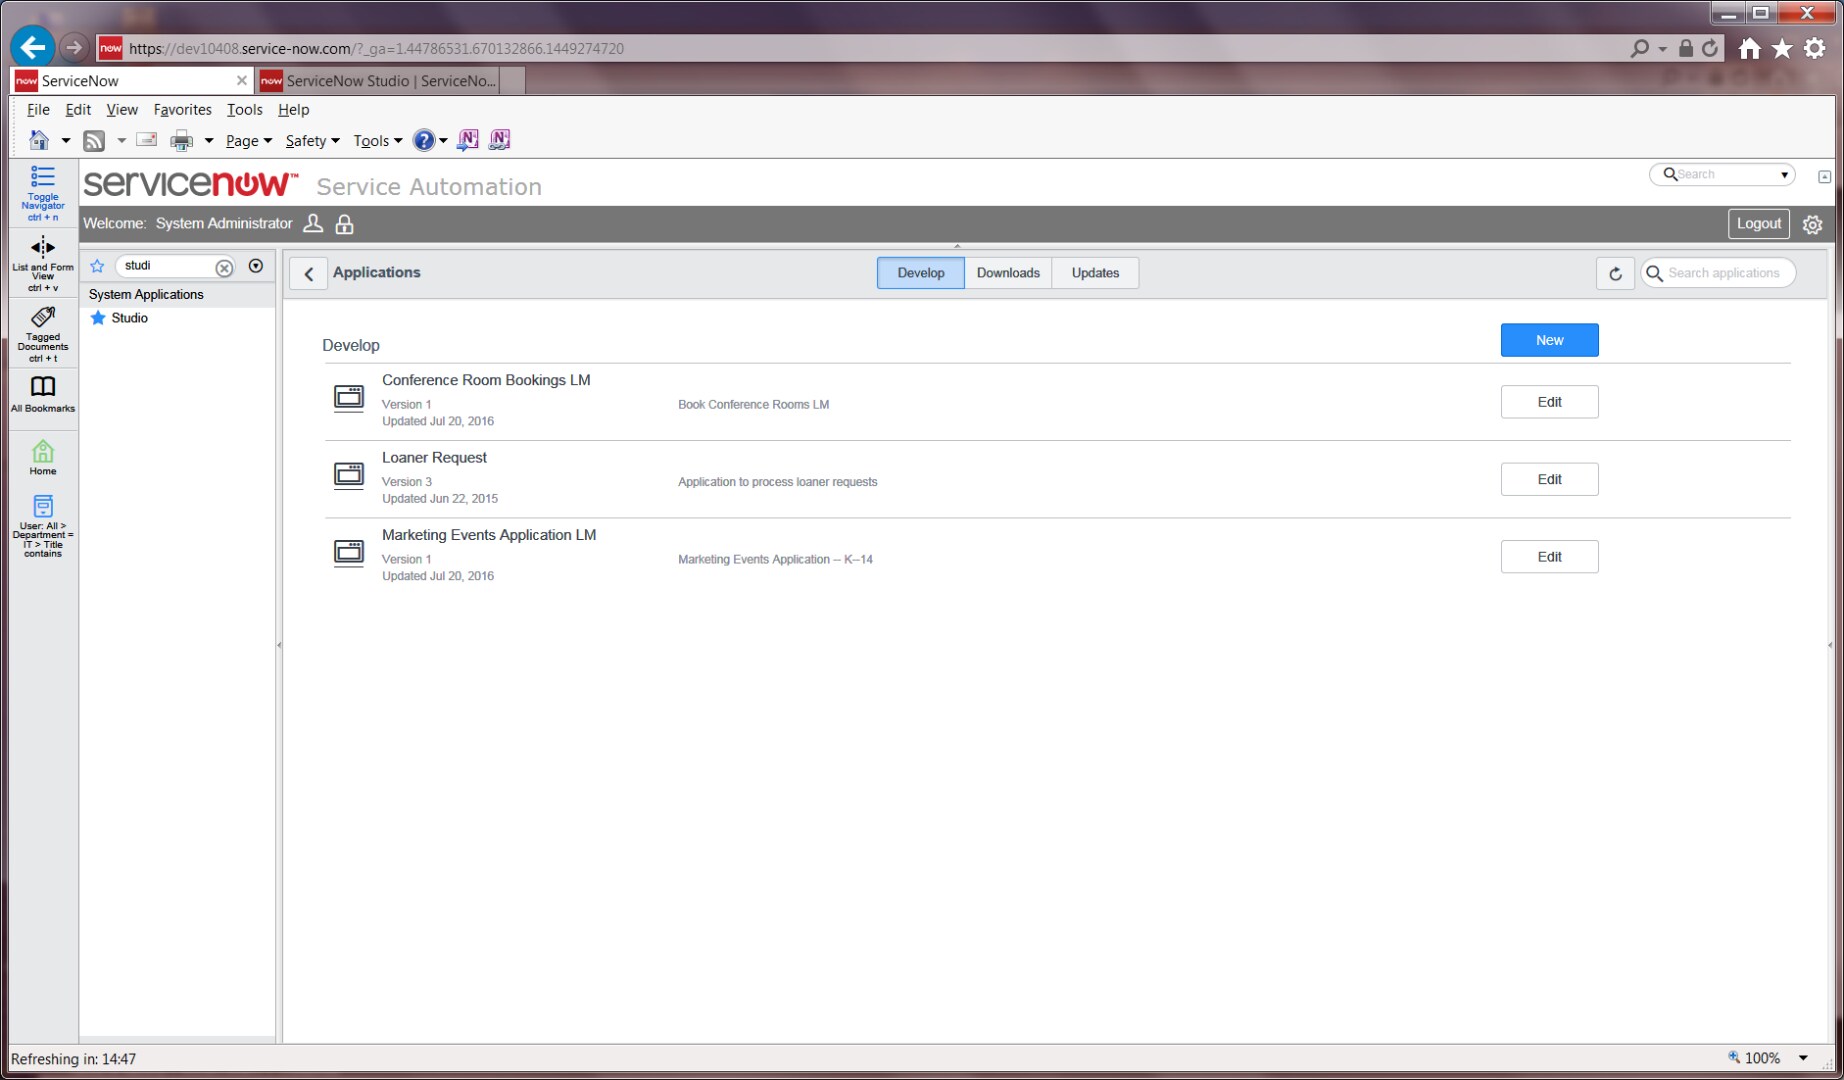Open the User Department IT bookmark
Image resolution: width=1844 pixels, height=1080 pixels.
click(42, 526)
